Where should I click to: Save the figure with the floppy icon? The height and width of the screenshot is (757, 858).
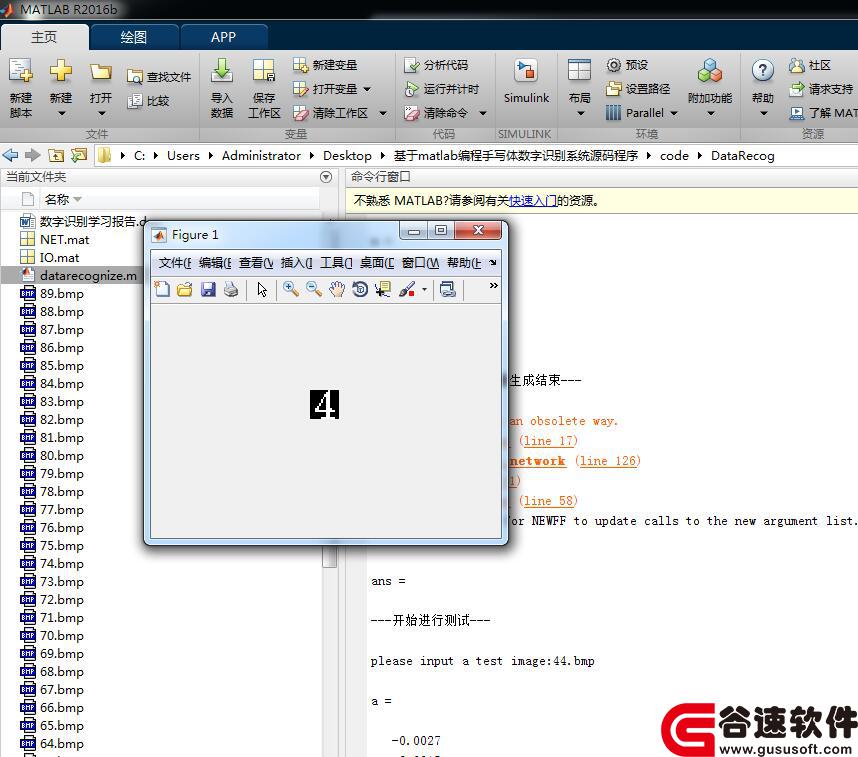pos(208,289)
